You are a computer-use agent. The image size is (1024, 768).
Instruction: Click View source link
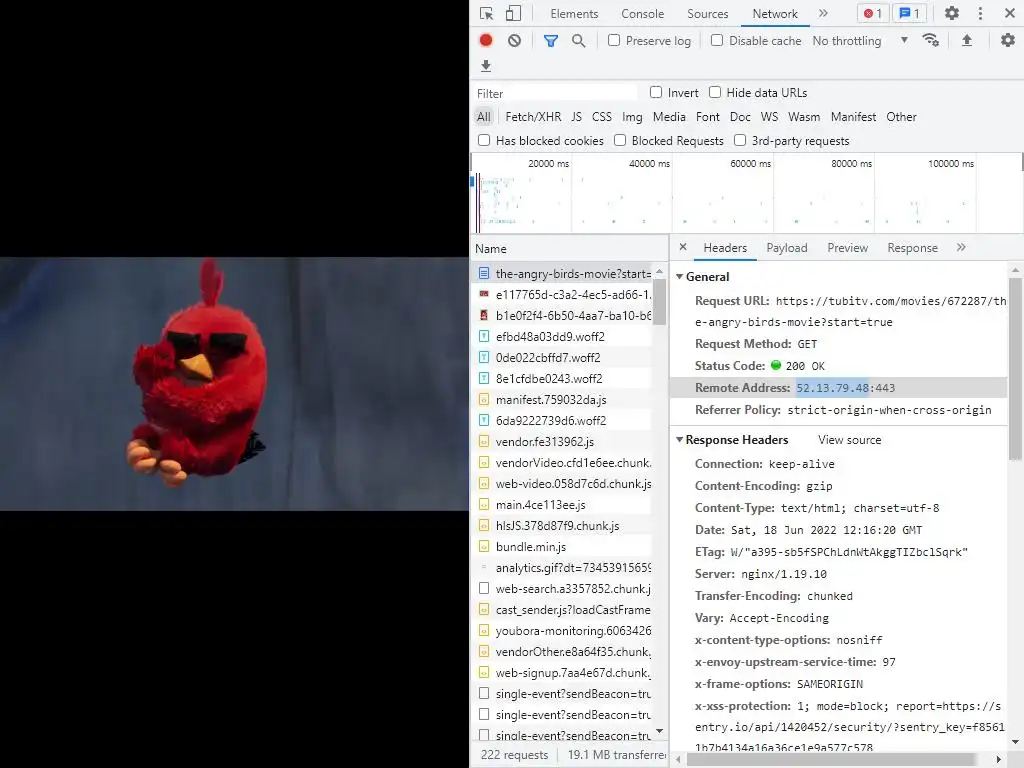click(x=849, y=440)
